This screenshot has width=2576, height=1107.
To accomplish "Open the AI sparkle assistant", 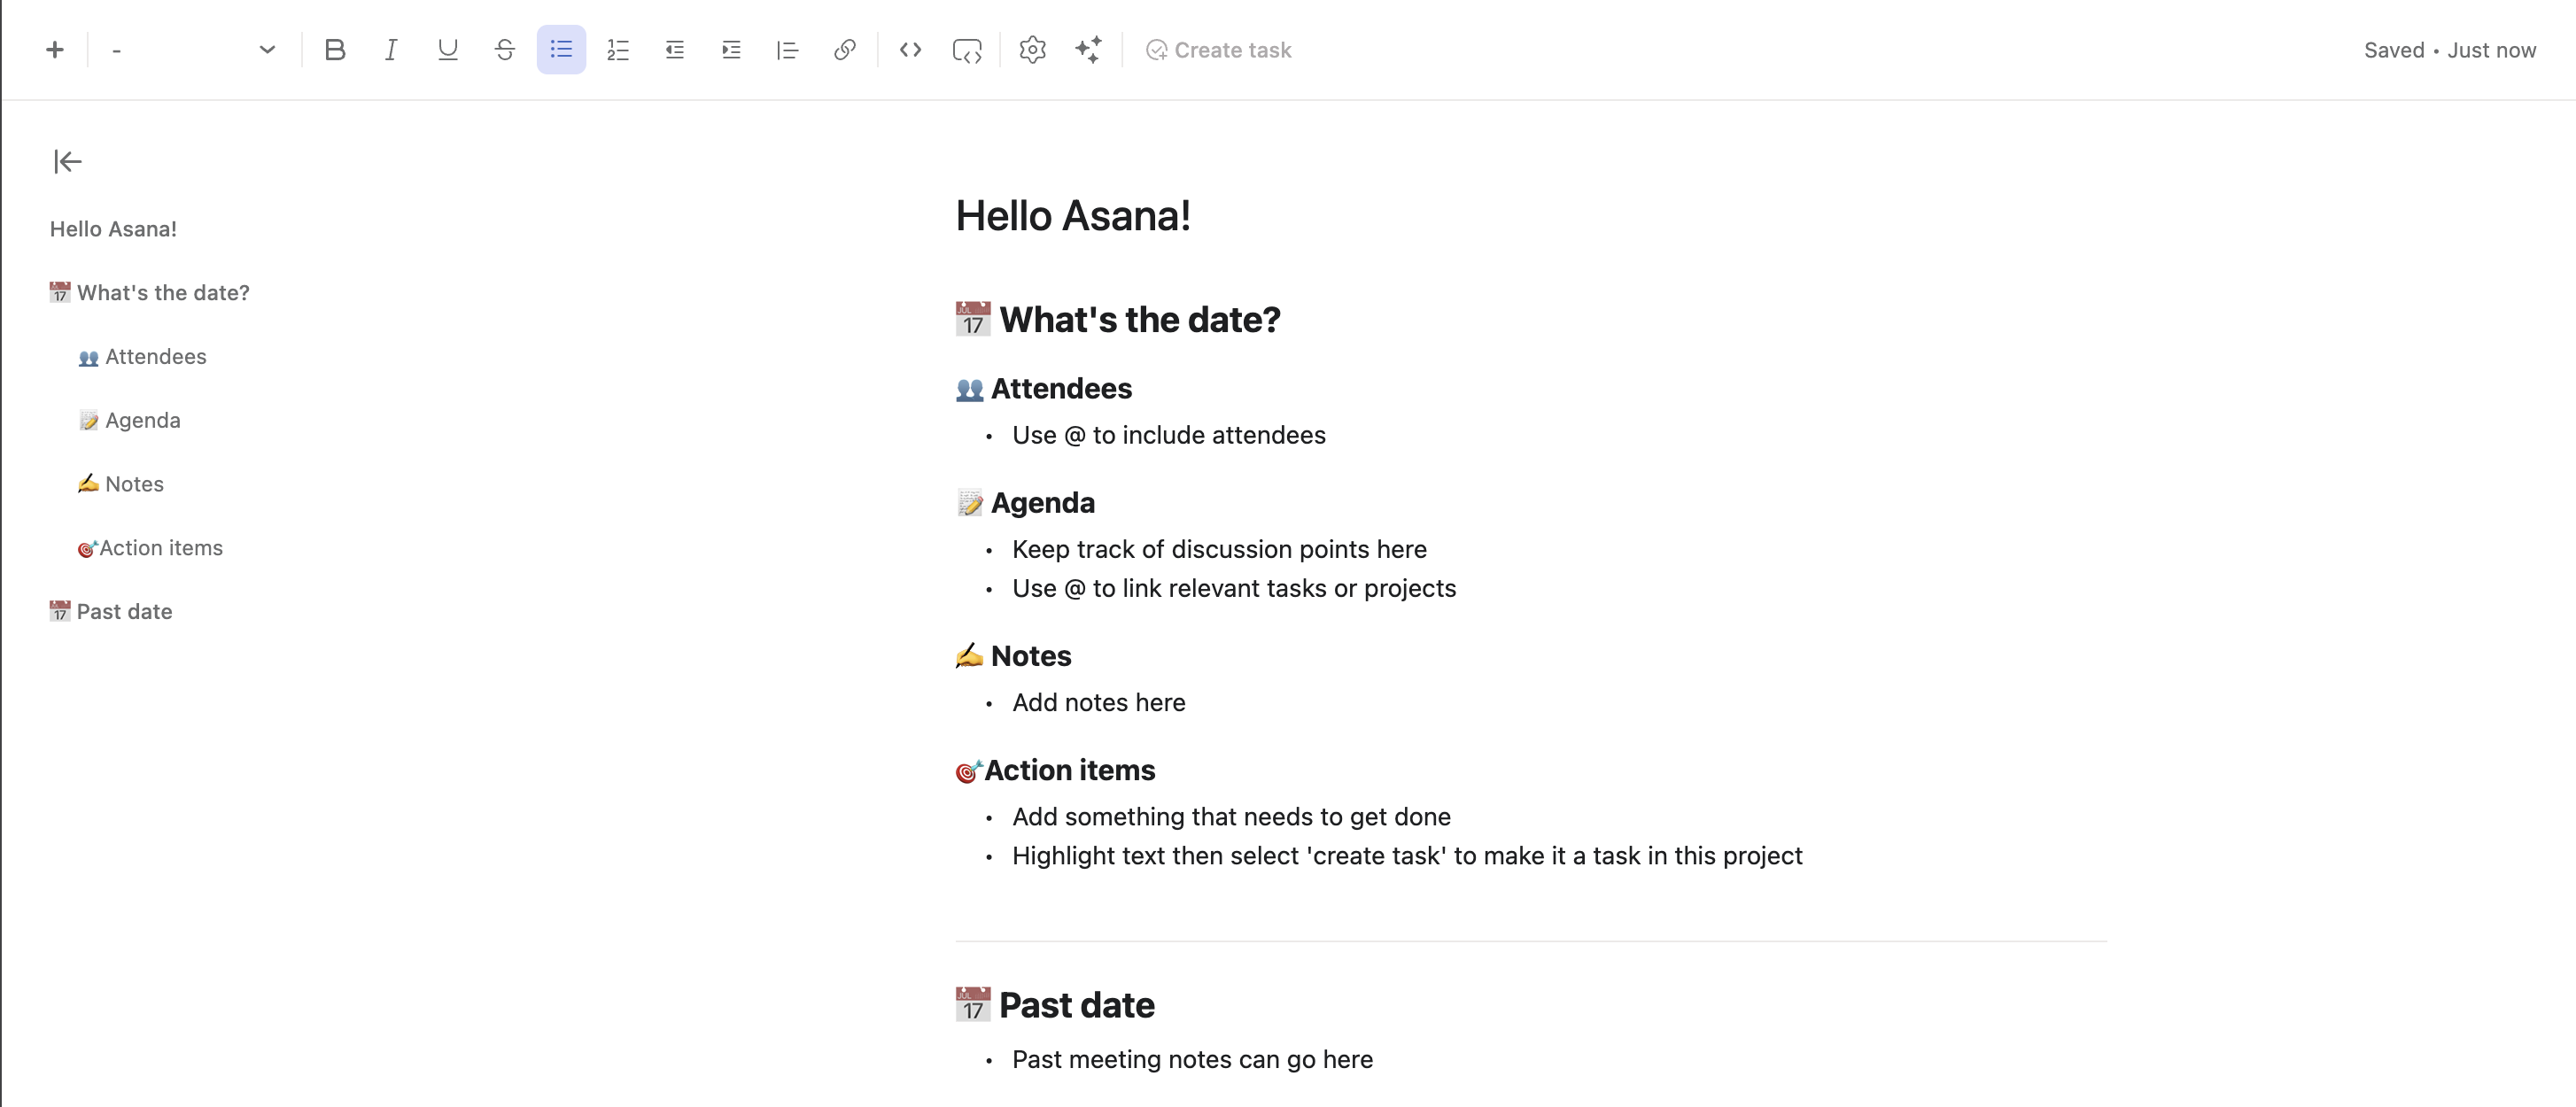I will click(x=1089, y=50).
